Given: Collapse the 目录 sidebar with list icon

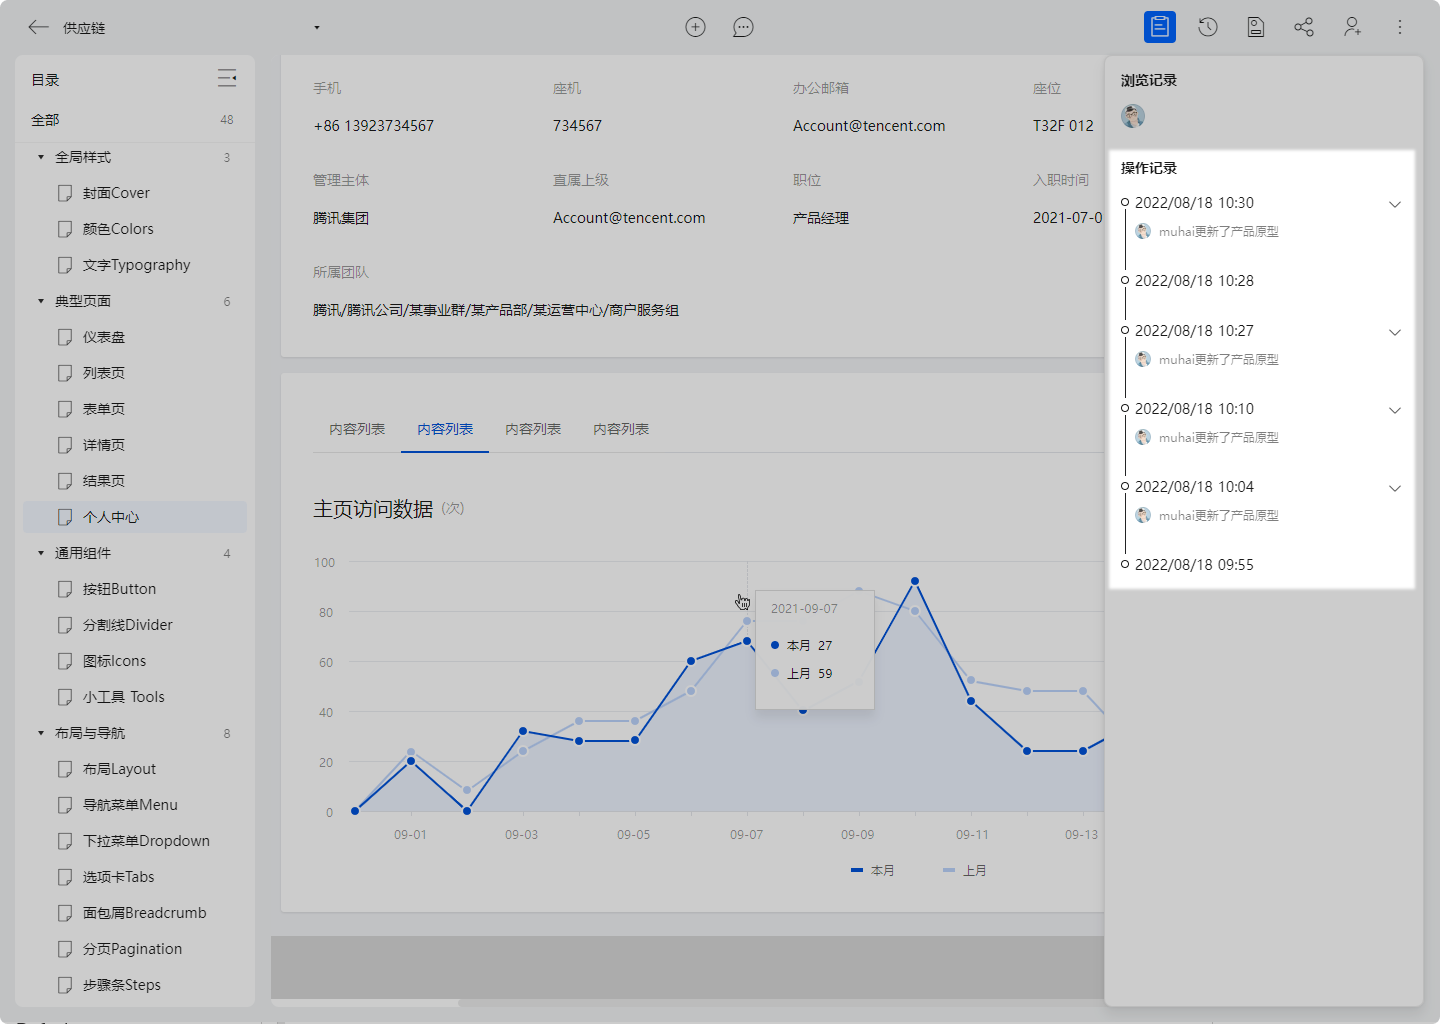Looking at the screenshot, I should click(x=227, y=78).
